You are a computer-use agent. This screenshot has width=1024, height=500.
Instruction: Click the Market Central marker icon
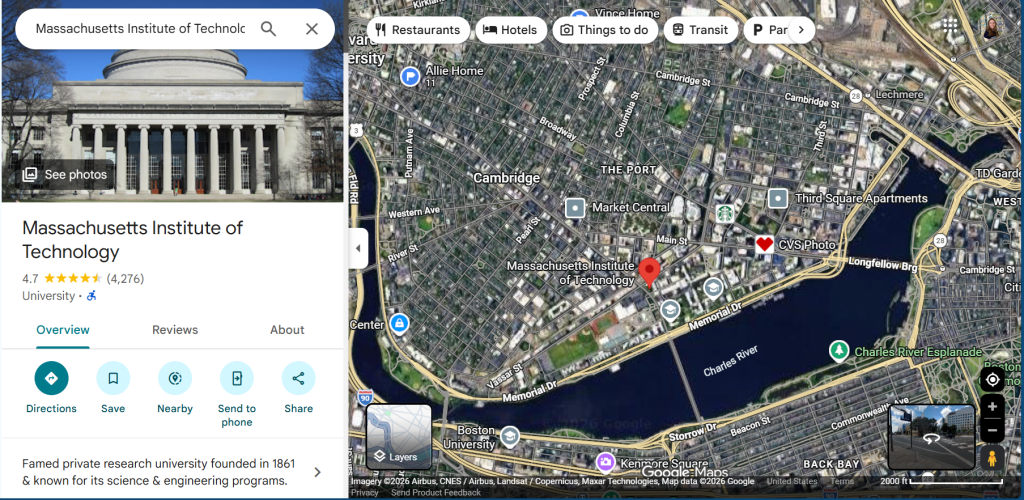pos(575,208)
